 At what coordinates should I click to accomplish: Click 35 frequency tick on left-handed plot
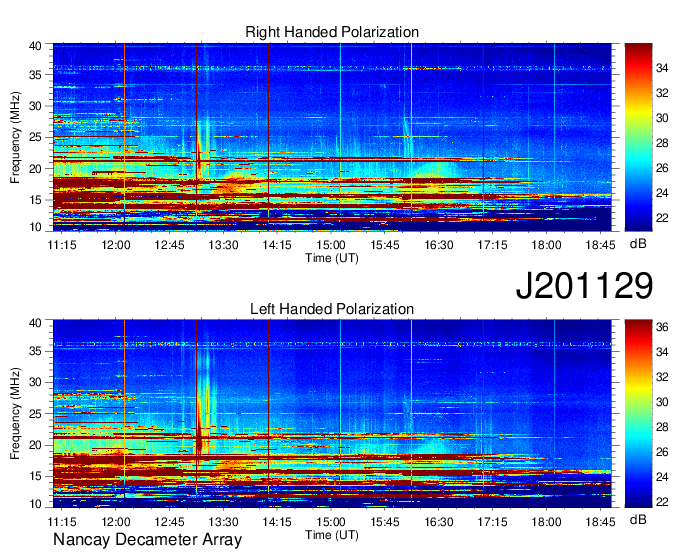(35, 351)
